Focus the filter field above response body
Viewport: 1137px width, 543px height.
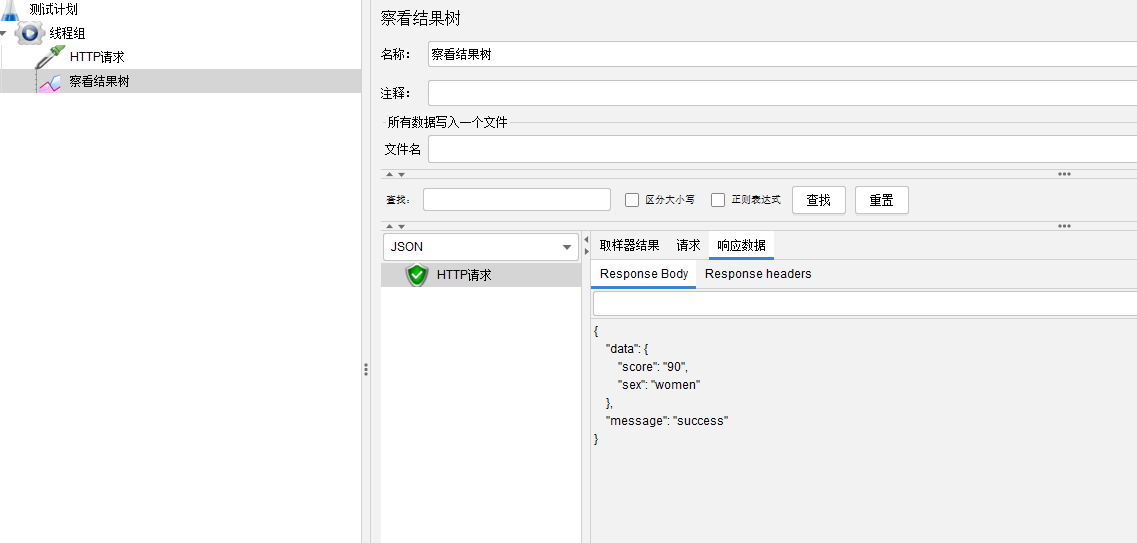coord(865,304)
